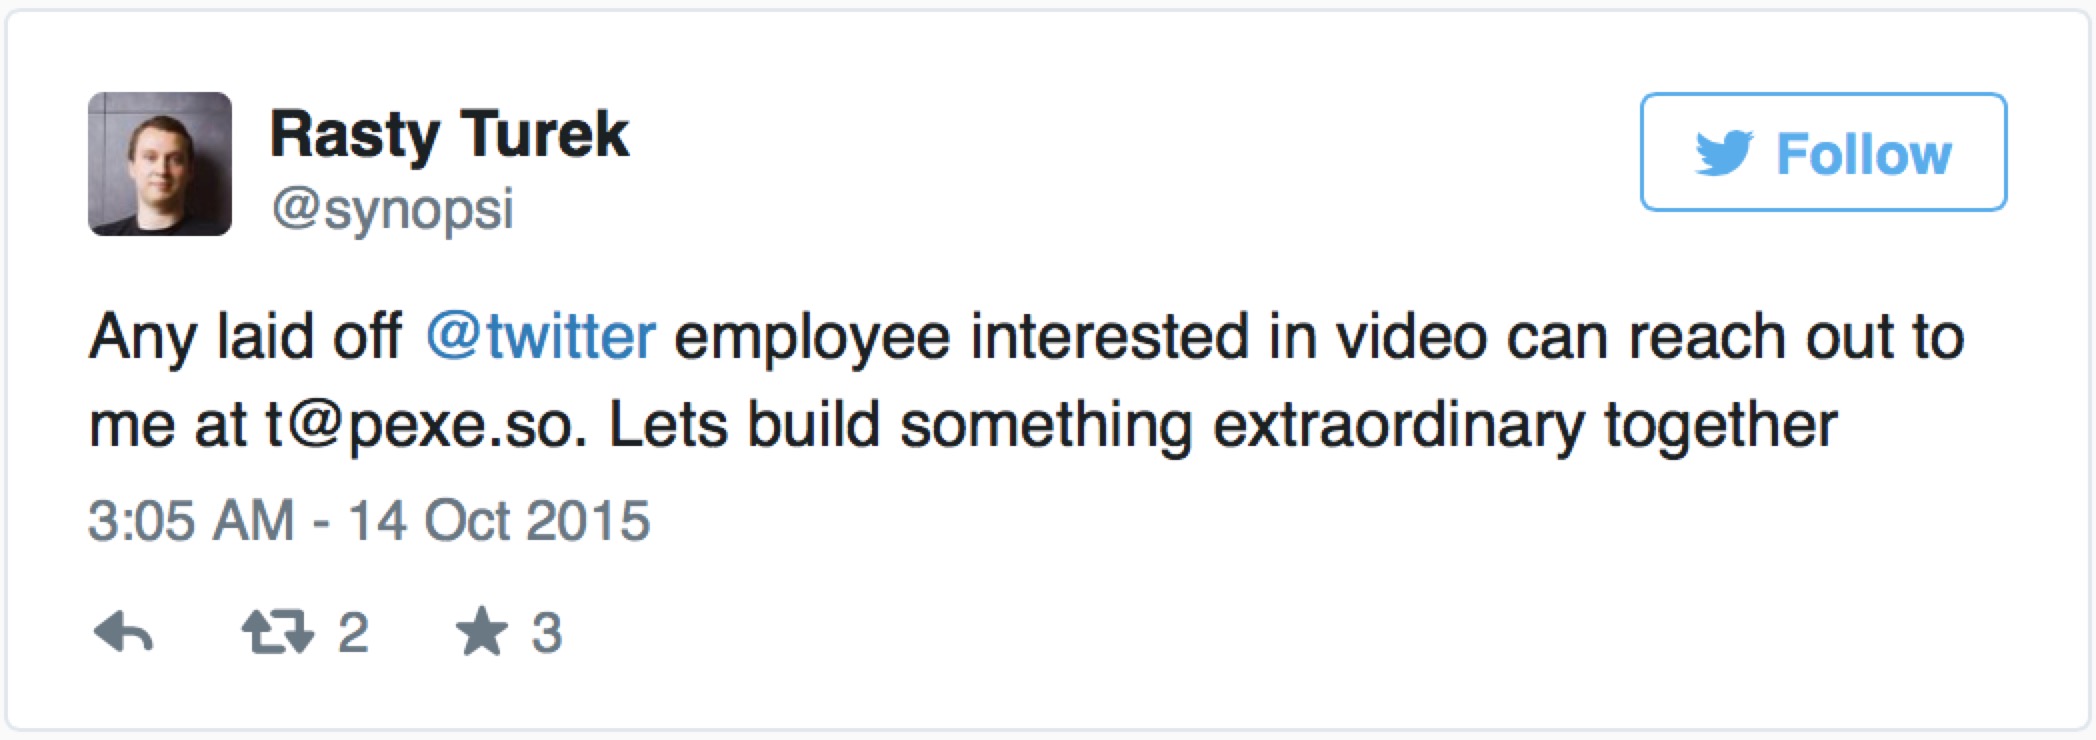Image resolution: width=2096 pixels, height=740 pixels.
Task: Click the word "together" ending the tweet
Action: [1721, 425]
